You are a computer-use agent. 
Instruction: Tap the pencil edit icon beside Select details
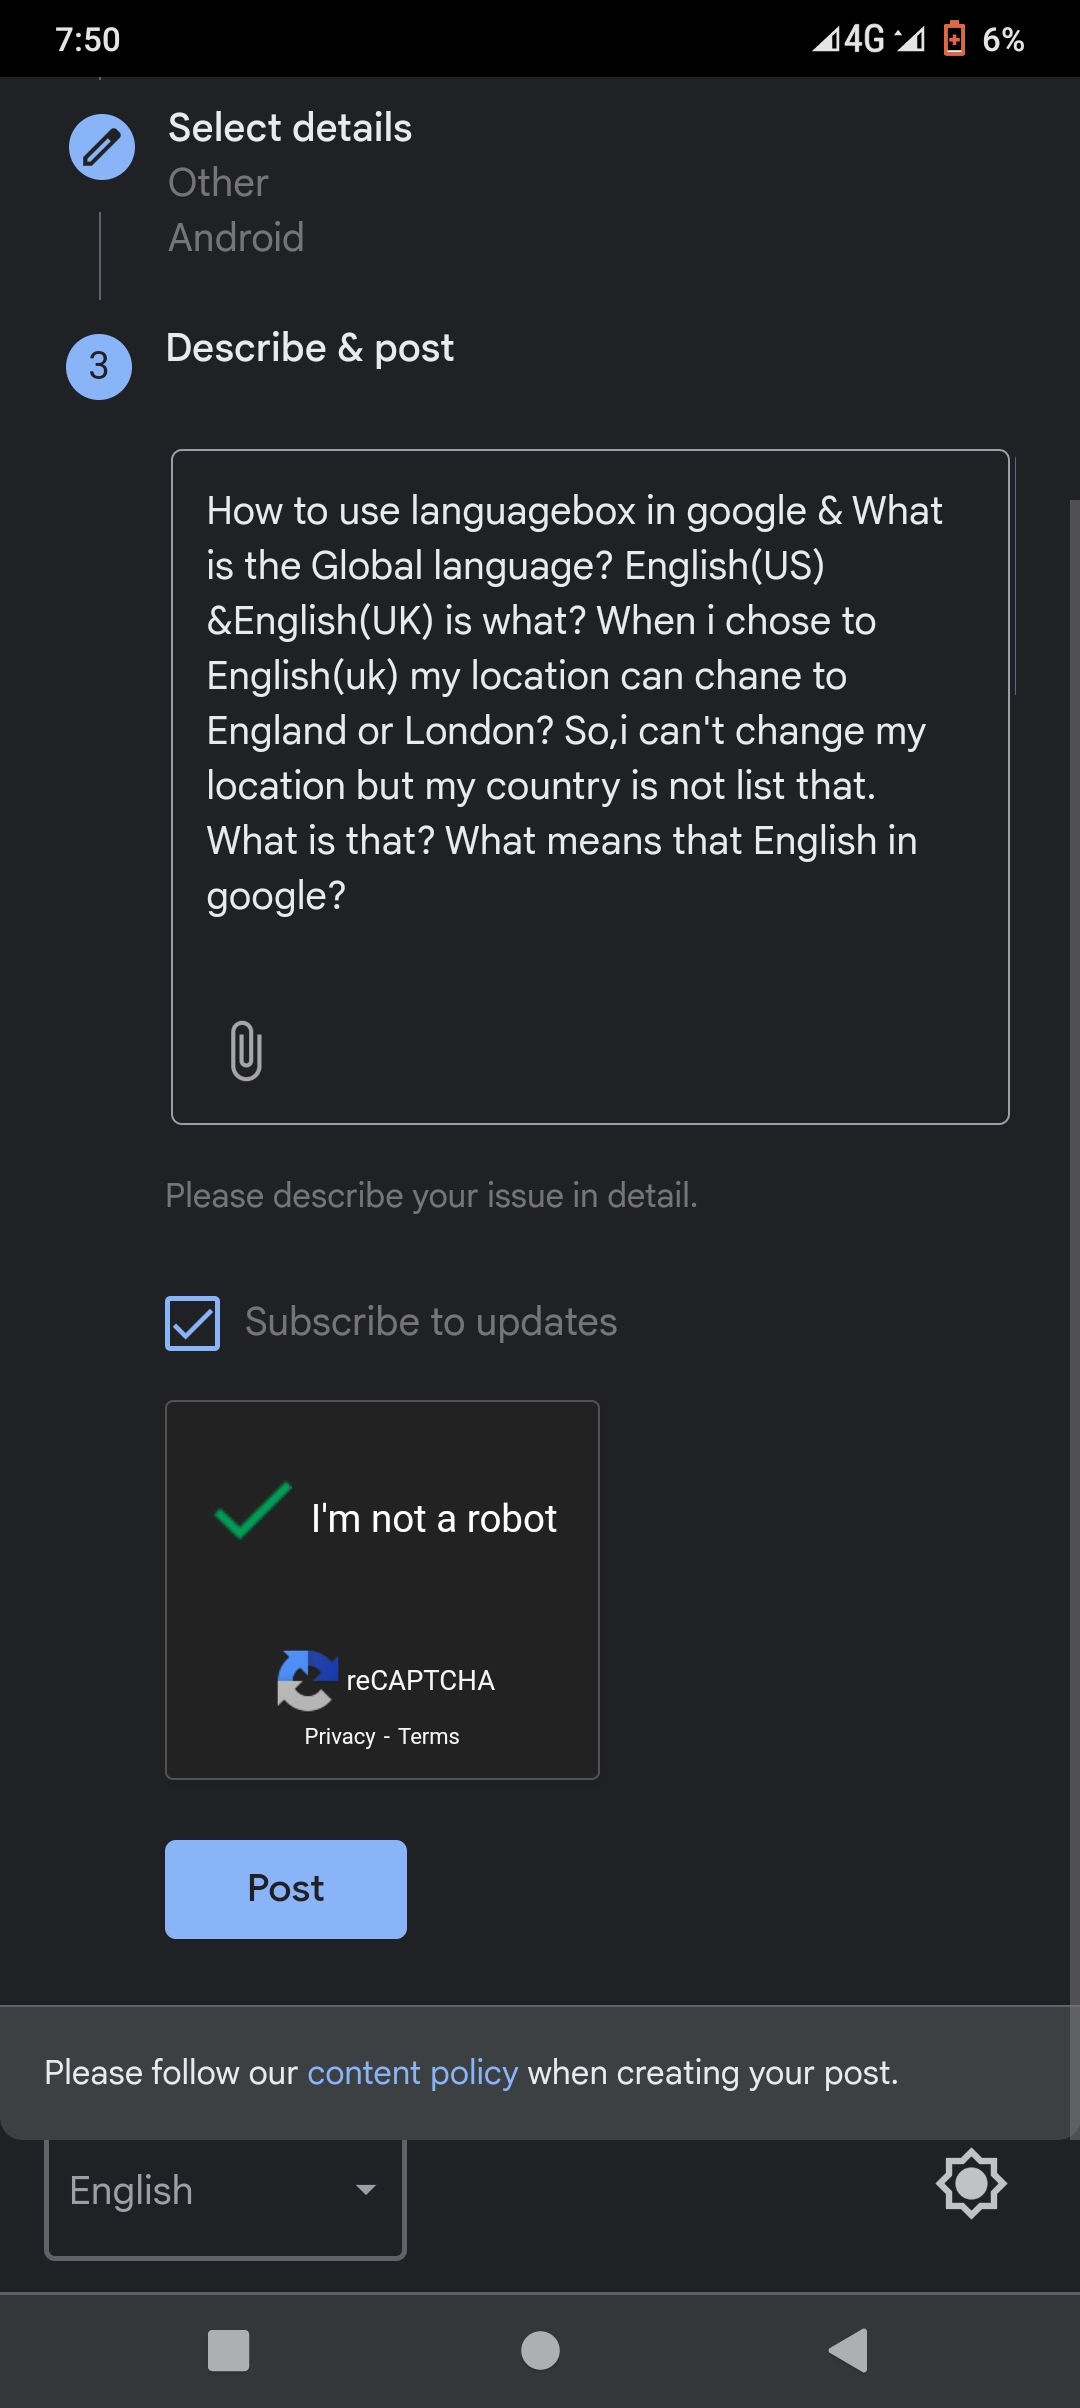102,148
